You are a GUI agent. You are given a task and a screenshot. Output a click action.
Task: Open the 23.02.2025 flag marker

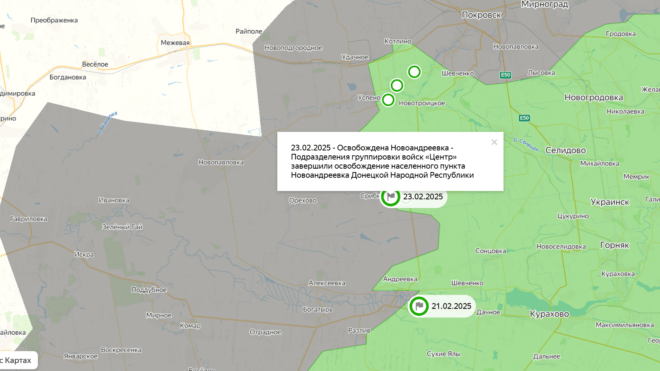pyautogui.click(x=391, y=197)
